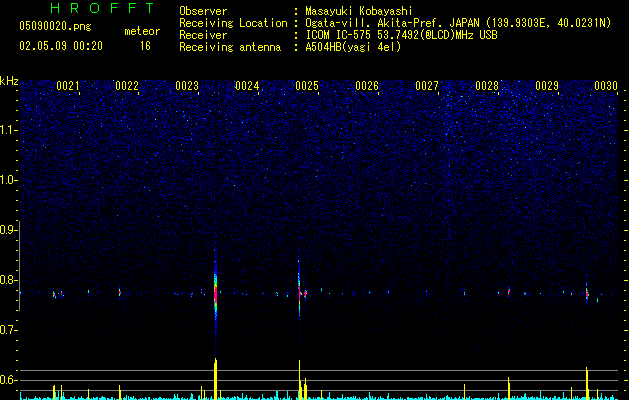The image size is (629, 400).
Task: Click the 0024 time marker
Action: pyautogui.click(x=247, y=86)
